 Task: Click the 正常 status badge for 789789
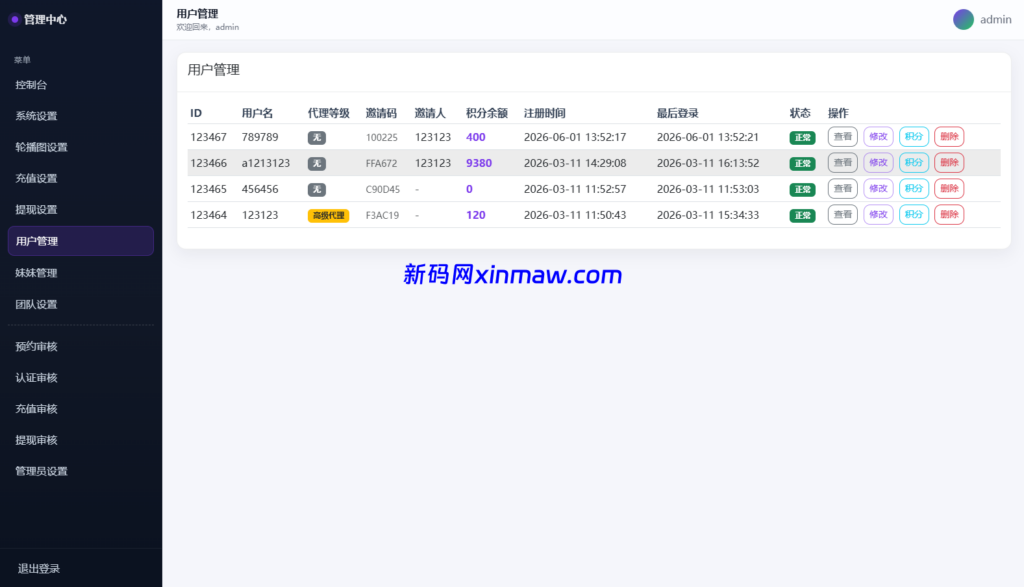803,138
